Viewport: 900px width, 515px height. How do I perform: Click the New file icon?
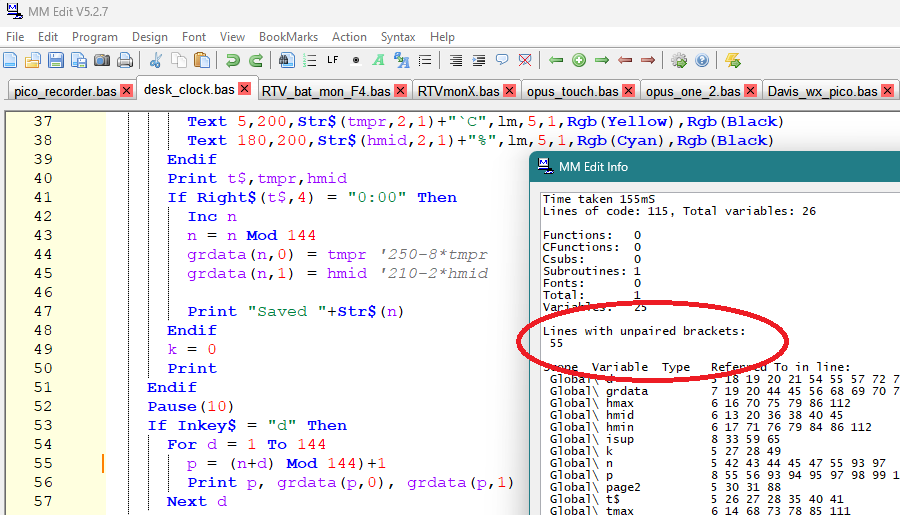(x=12, y=60)
